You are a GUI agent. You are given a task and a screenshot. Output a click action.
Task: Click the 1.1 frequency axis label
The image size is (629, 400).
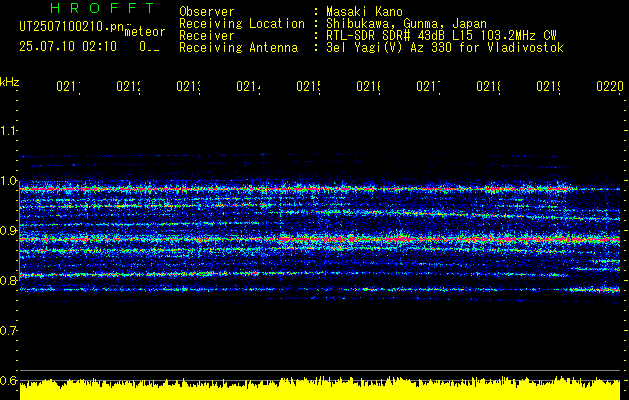point(8,131)
